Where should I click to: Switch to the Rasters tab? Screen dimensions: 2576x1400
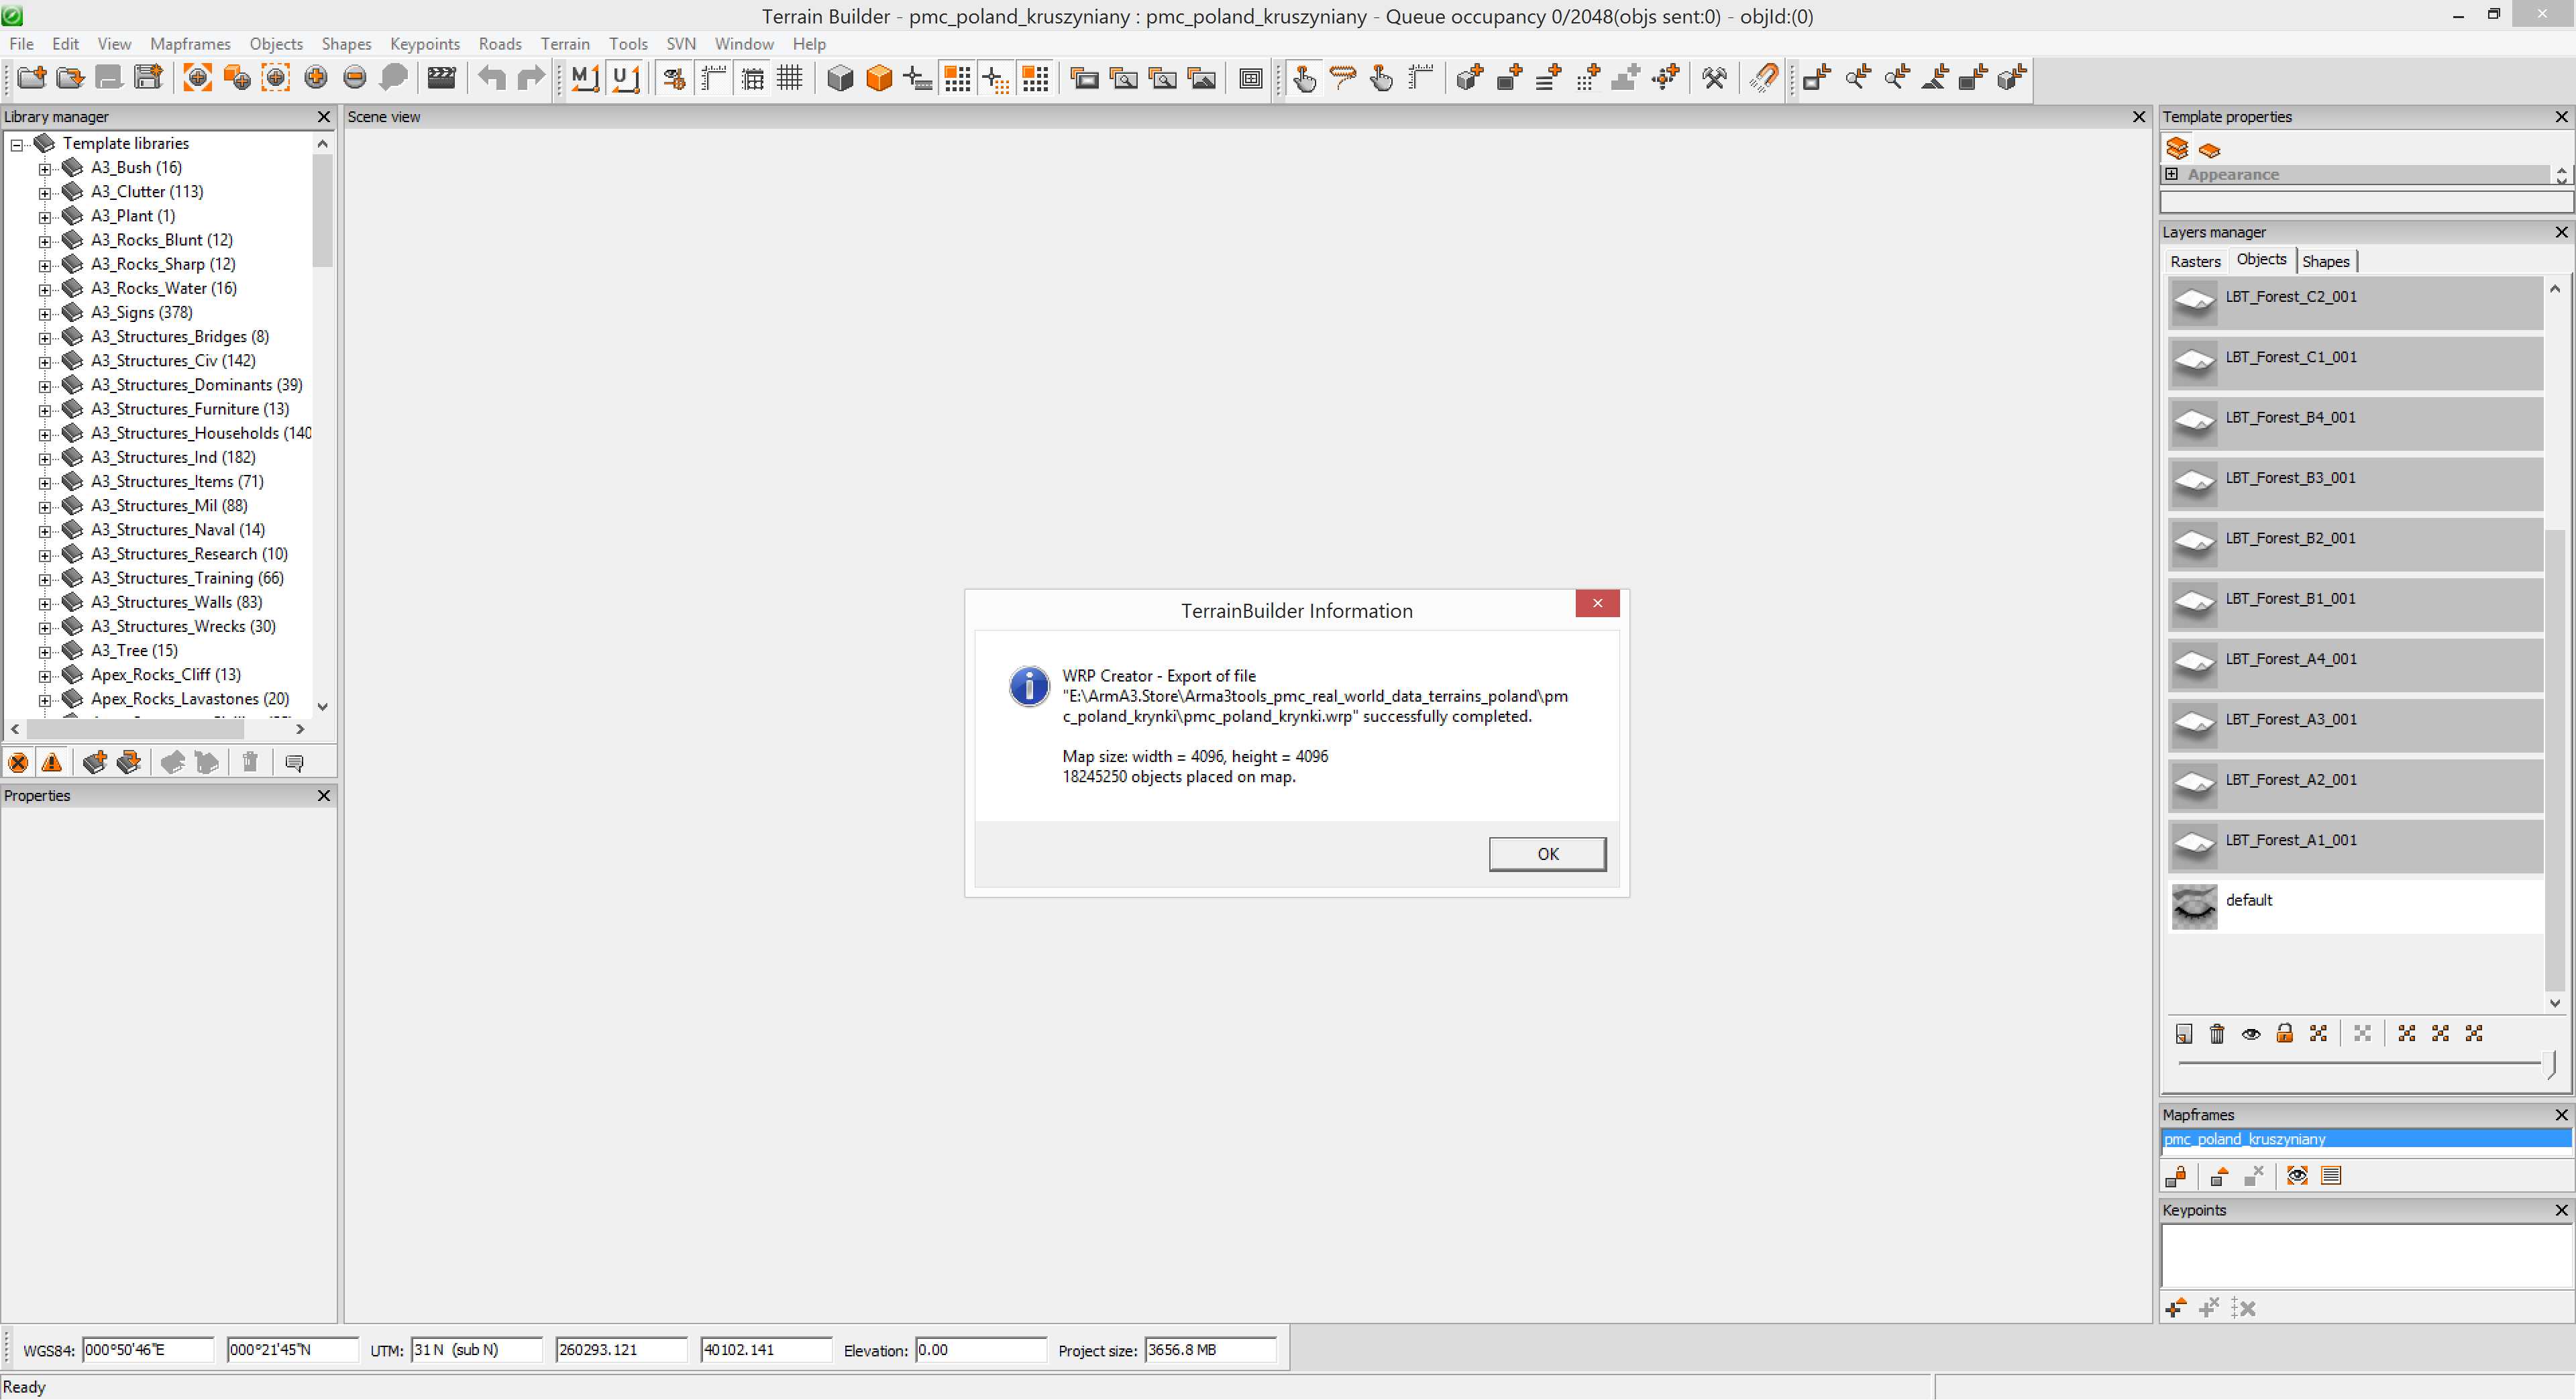coord(2195,262)
